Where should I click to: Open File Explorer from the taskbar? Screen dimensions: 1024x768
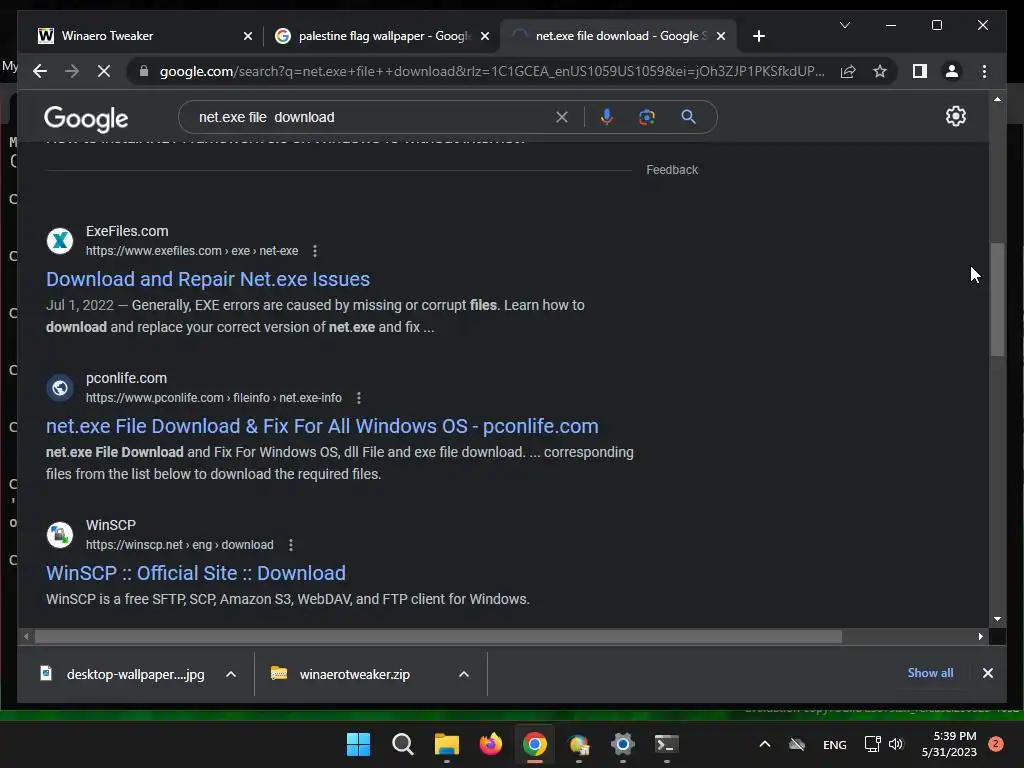click(447, 744)
